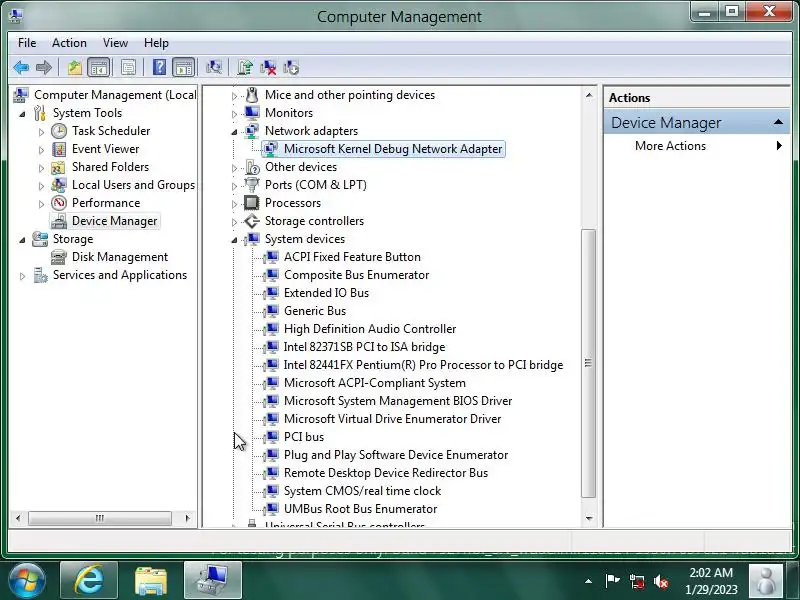The height and width of the screenshot is (600, 800).
Task: Click the console tree scroll right arrow
Action: (187, 518)
